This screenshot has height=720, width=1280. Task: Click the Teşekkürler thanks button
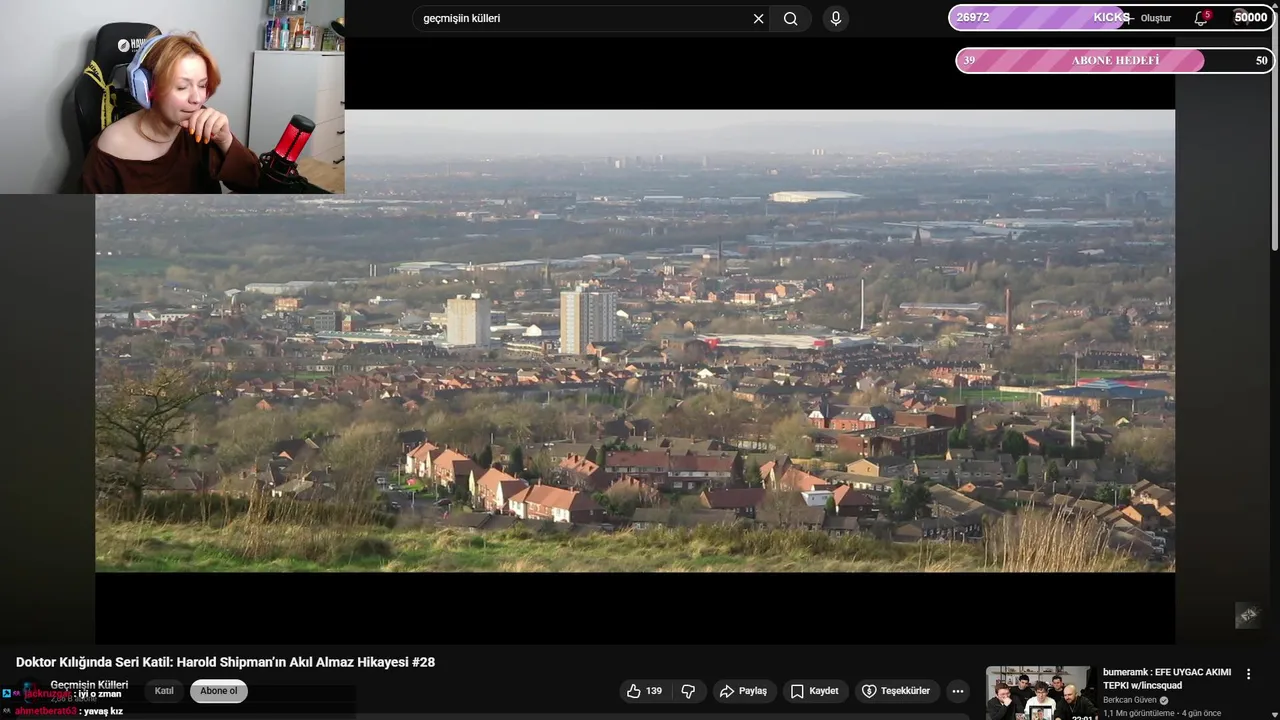point(896,691)
